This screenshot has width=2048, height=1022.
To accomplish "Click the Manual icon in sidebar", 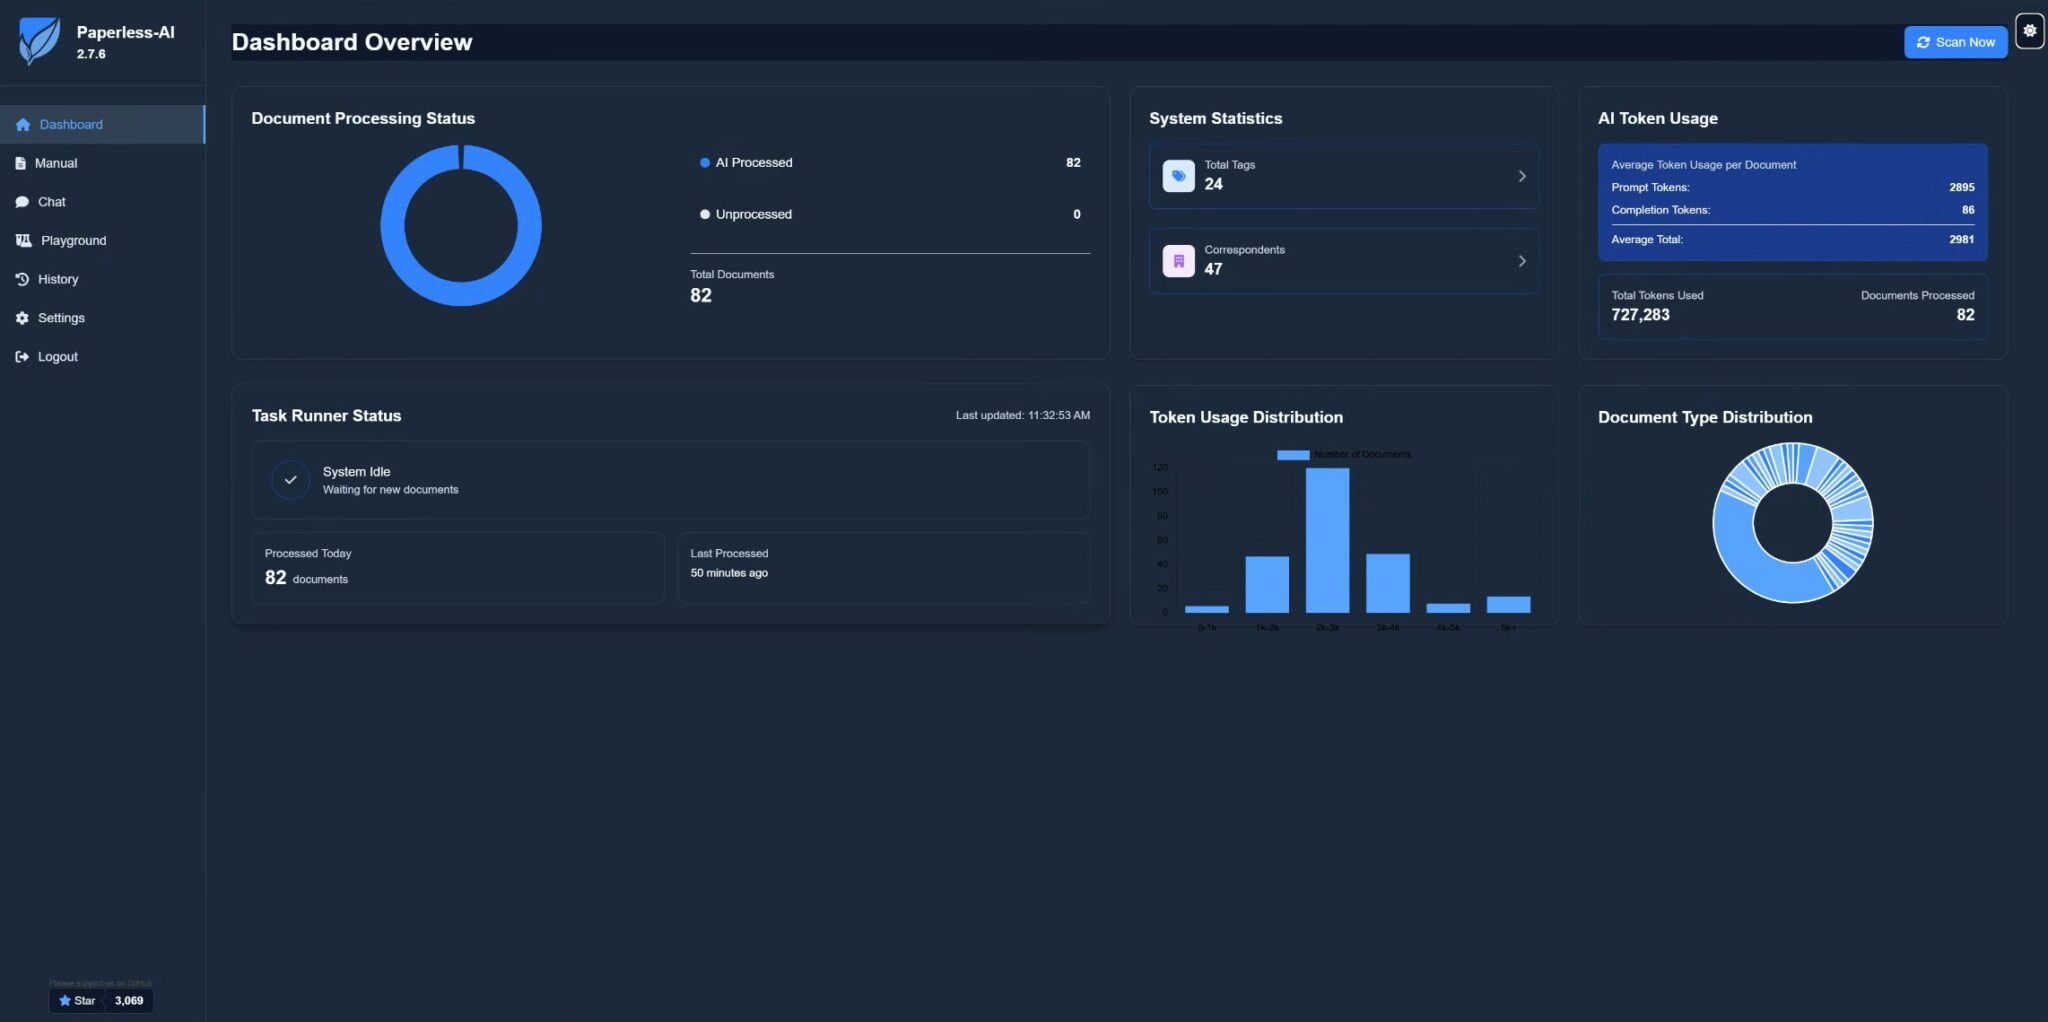I will pyautogui.click(x=22, y=162).
